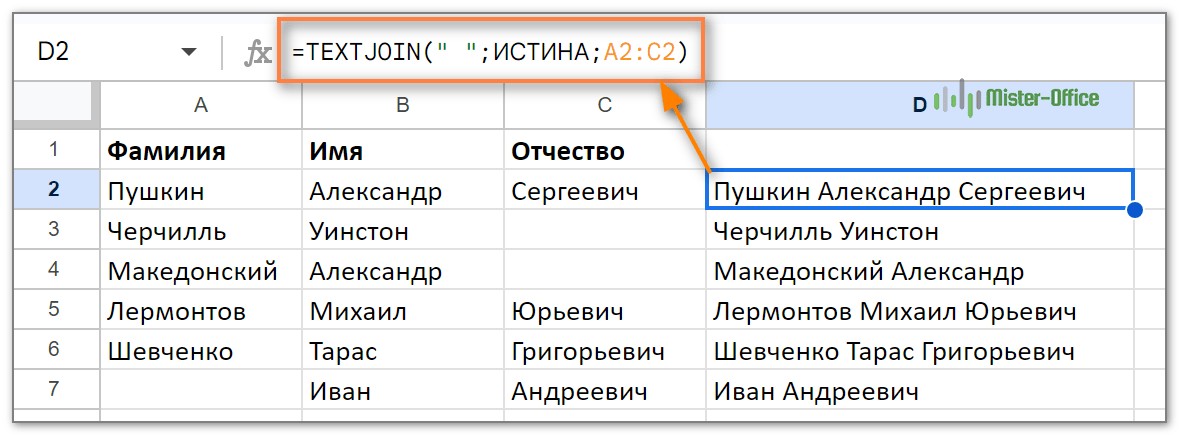Click 'Александр' in the Пушкин row
This screenshot has height=435, width=1179.
pyautogui.click(x=403, y=191)
